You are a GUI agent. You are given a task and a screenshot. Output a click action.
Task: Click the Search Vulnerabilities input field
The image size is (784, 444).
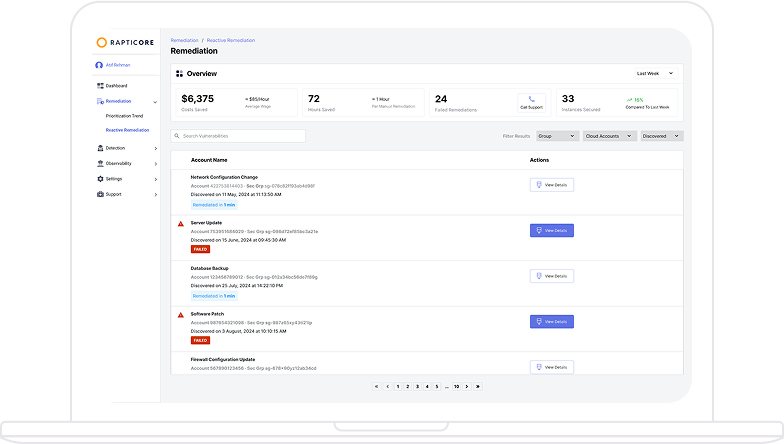pos(238,136)
